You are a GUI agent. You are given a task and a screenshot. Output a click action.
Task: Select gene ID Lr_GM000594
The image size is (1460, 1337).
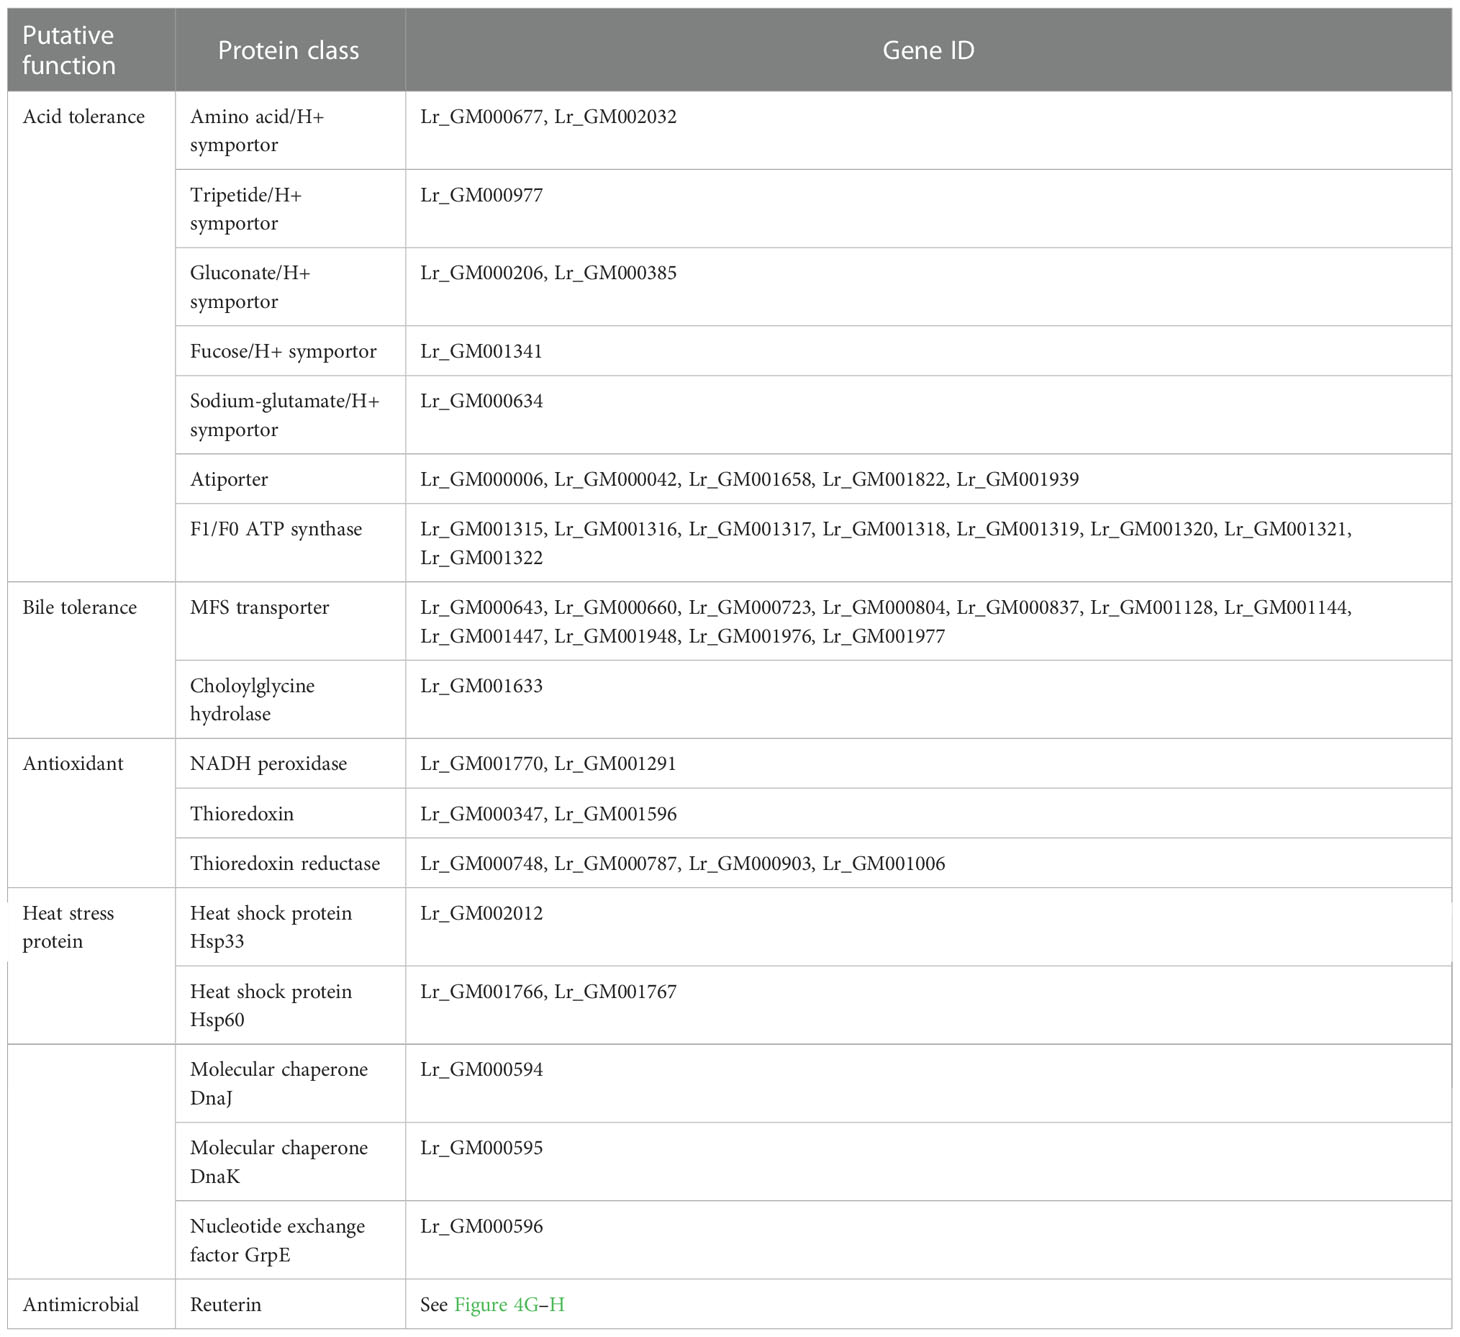click(x=481, y=1070)
